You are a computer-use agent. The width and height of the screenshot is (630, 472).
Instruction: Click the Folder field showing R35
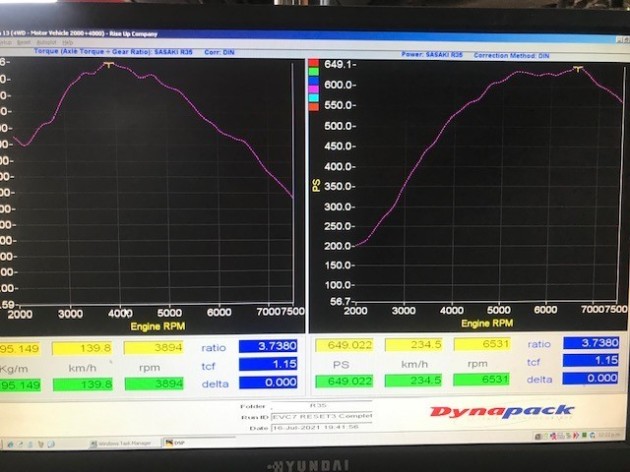pos(321,405)
